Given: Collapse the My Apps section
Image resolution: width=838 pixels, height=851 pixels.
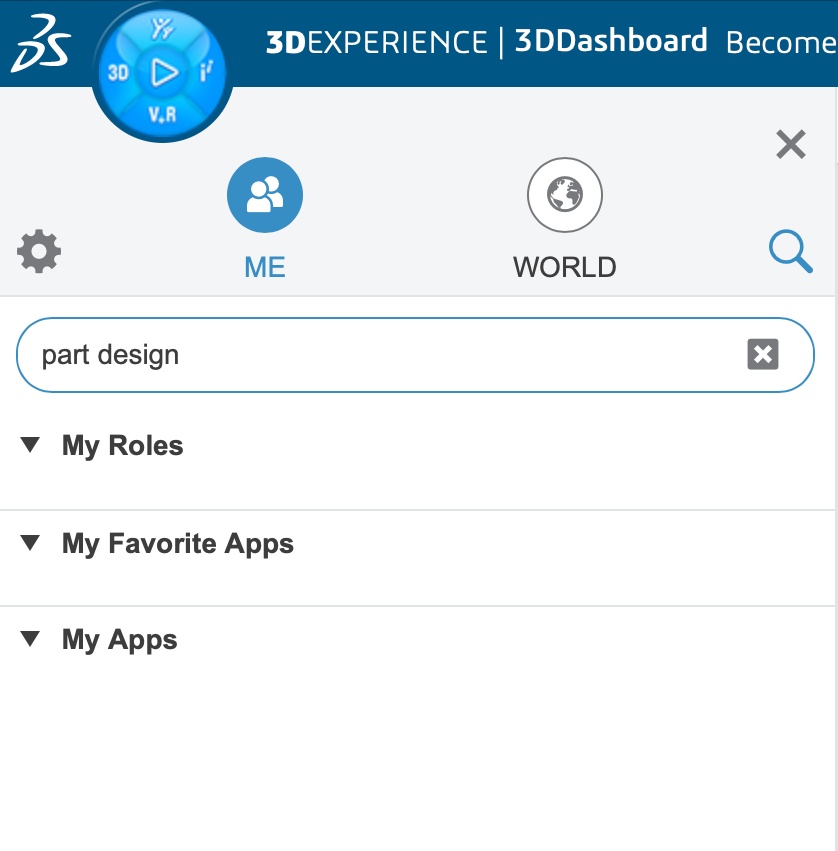Looking at the screenshot, I should pos(30,639).
